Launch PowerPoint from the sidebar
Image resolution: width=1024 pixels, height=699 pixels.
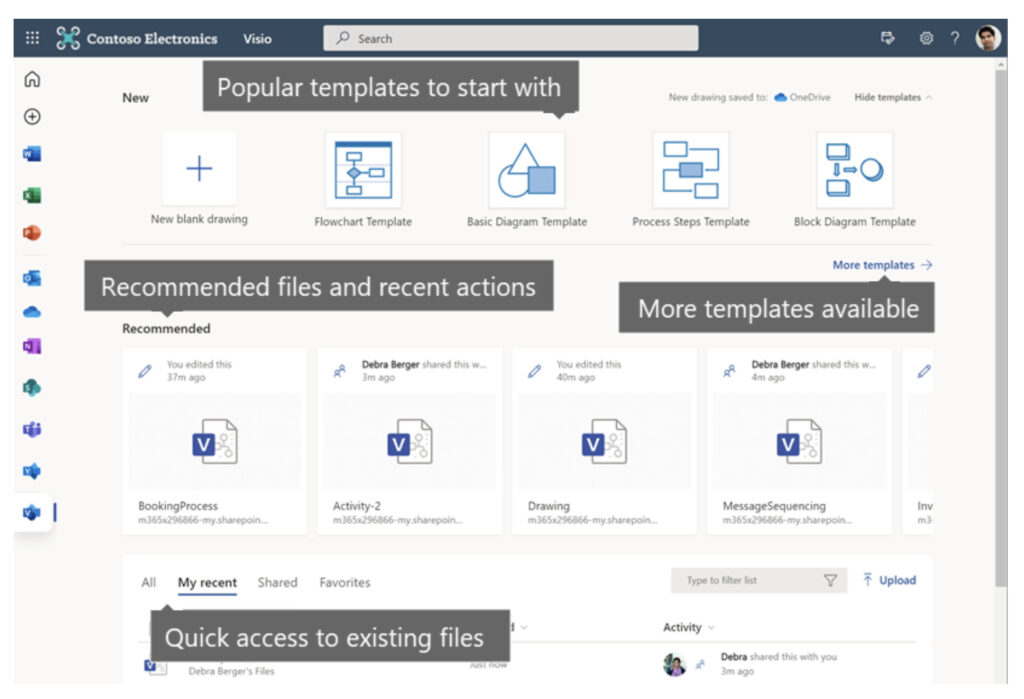[32, 233]
